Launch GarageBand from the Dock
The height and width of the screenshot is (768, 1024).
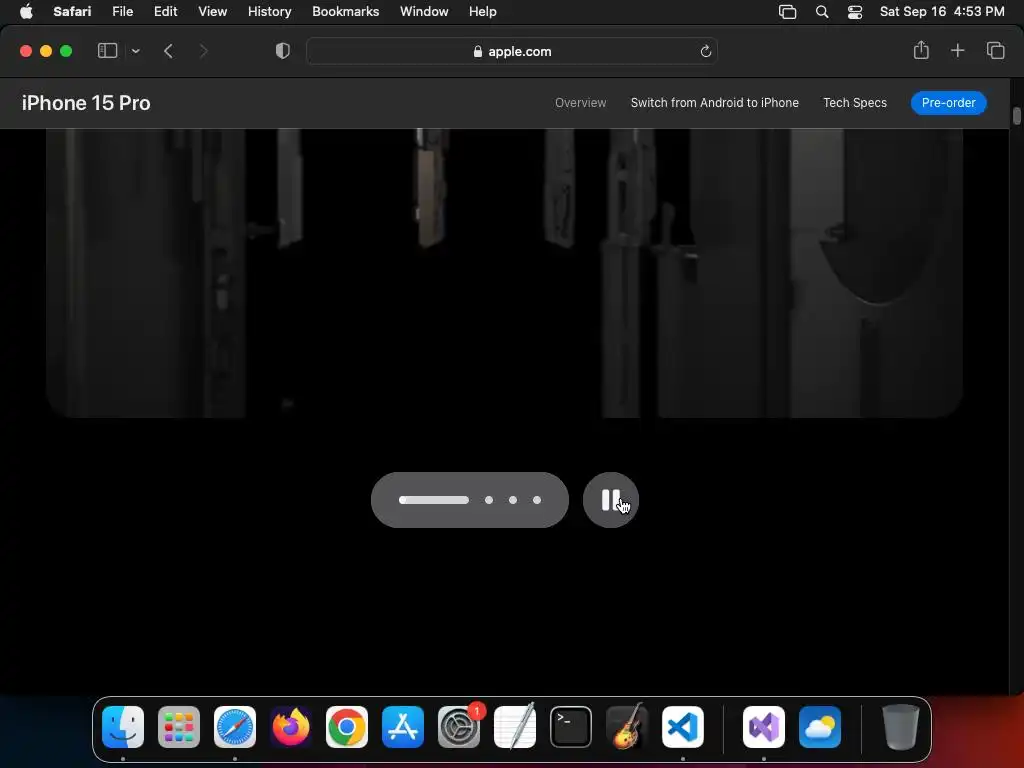(x=627, y=726)
